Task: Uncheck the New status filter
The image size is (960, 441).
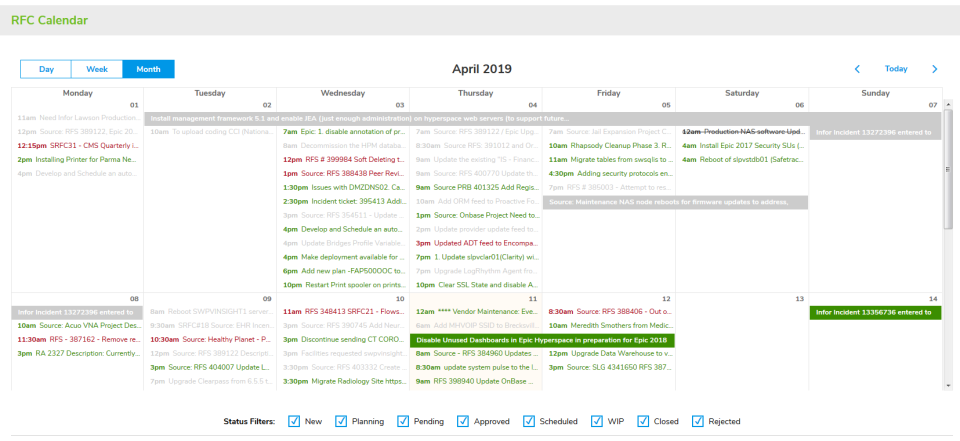Action: [294, 421]
